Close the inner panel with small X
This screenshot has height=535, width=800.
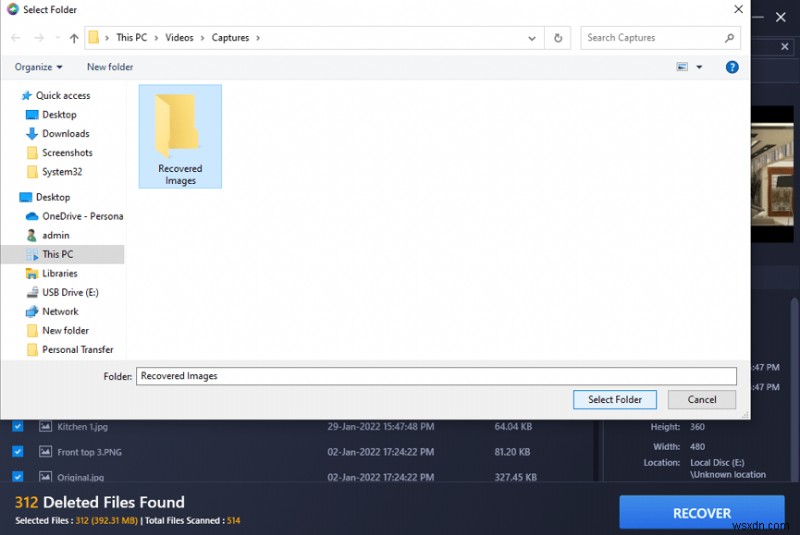click(x=785, y=47)
